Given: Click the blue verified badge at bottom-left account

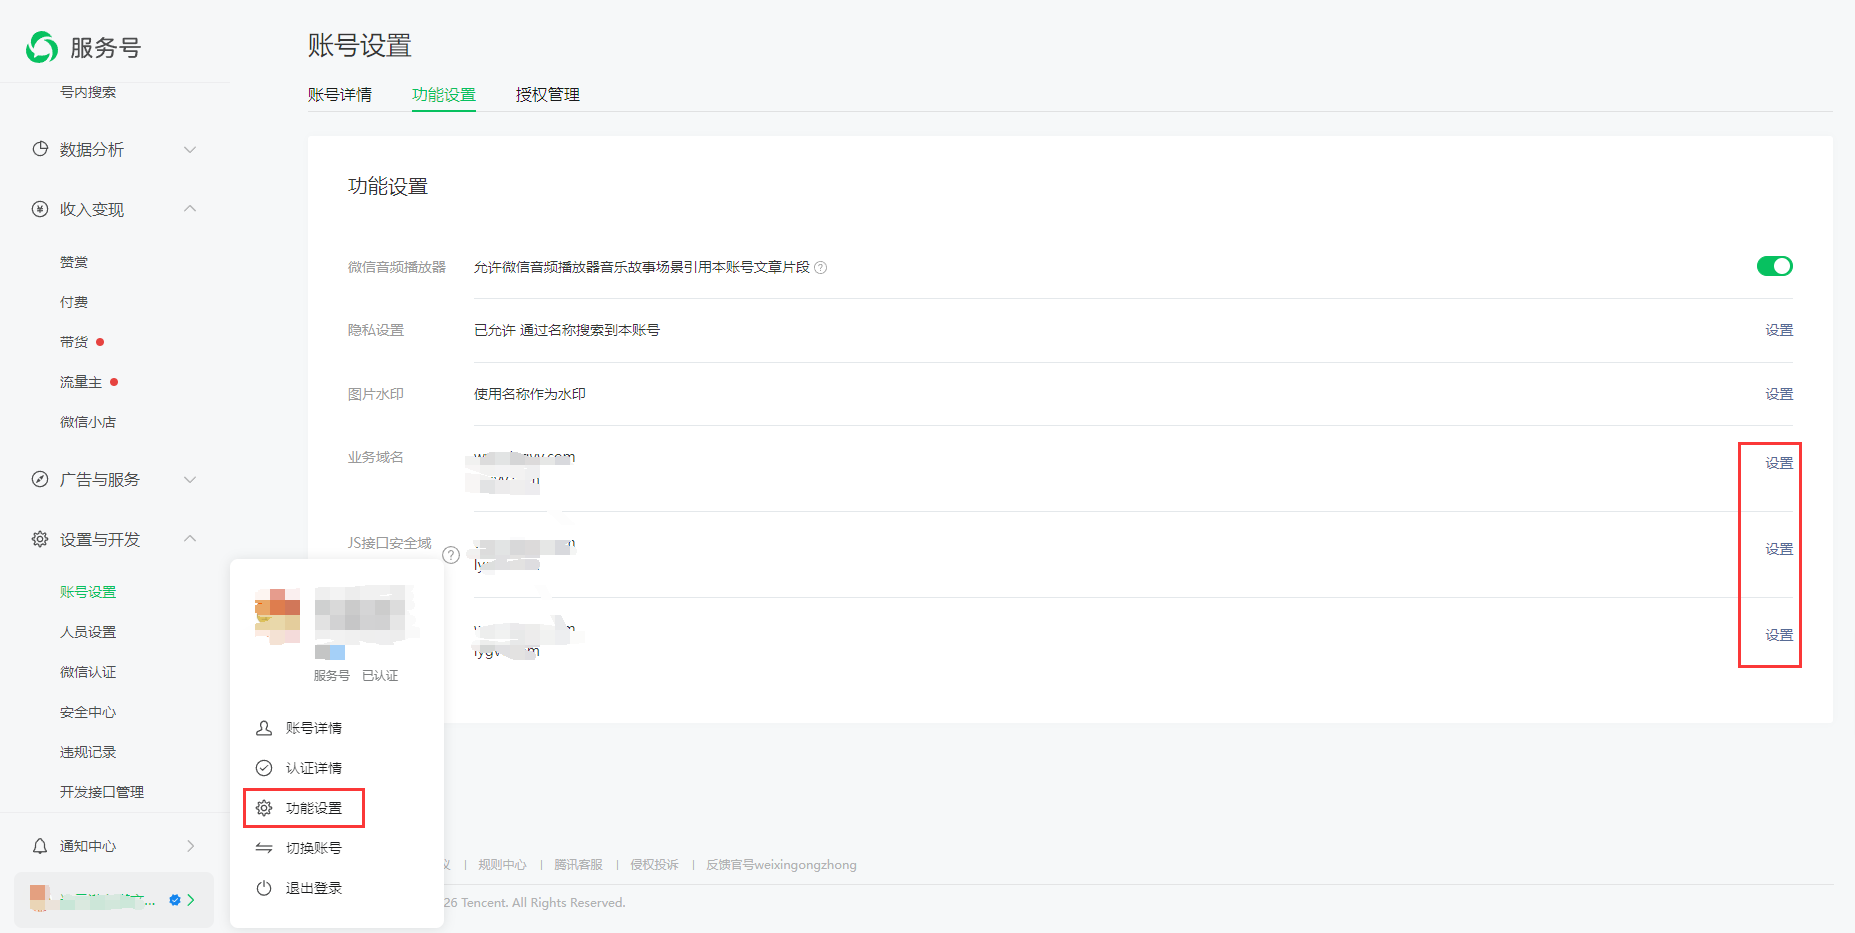Looking at the screenshot, I should coord(175,900).
